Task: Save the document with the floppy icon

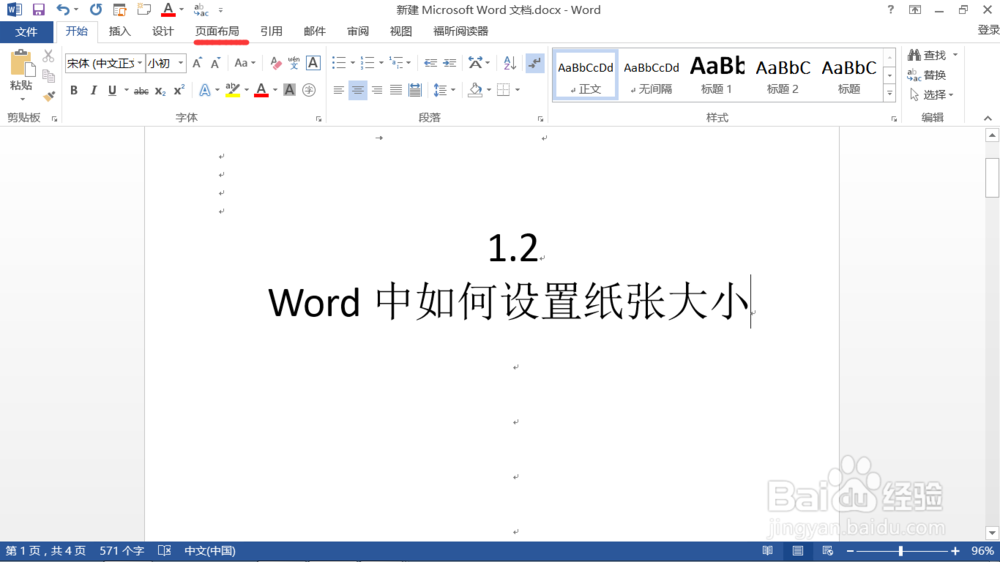Action: click(x=39, y=10)
